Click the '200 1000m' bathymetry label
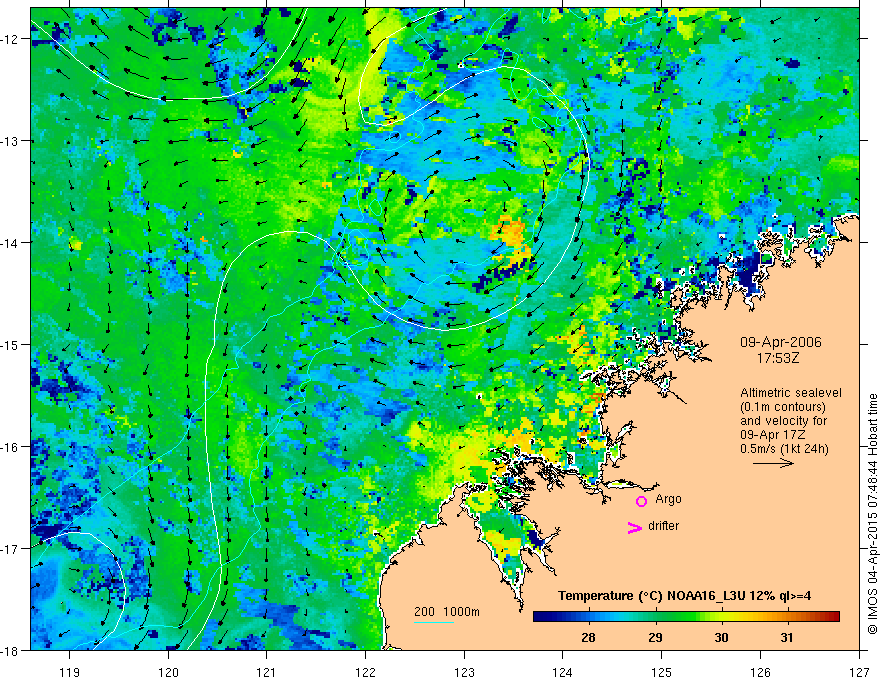 [x=447, y=612]
